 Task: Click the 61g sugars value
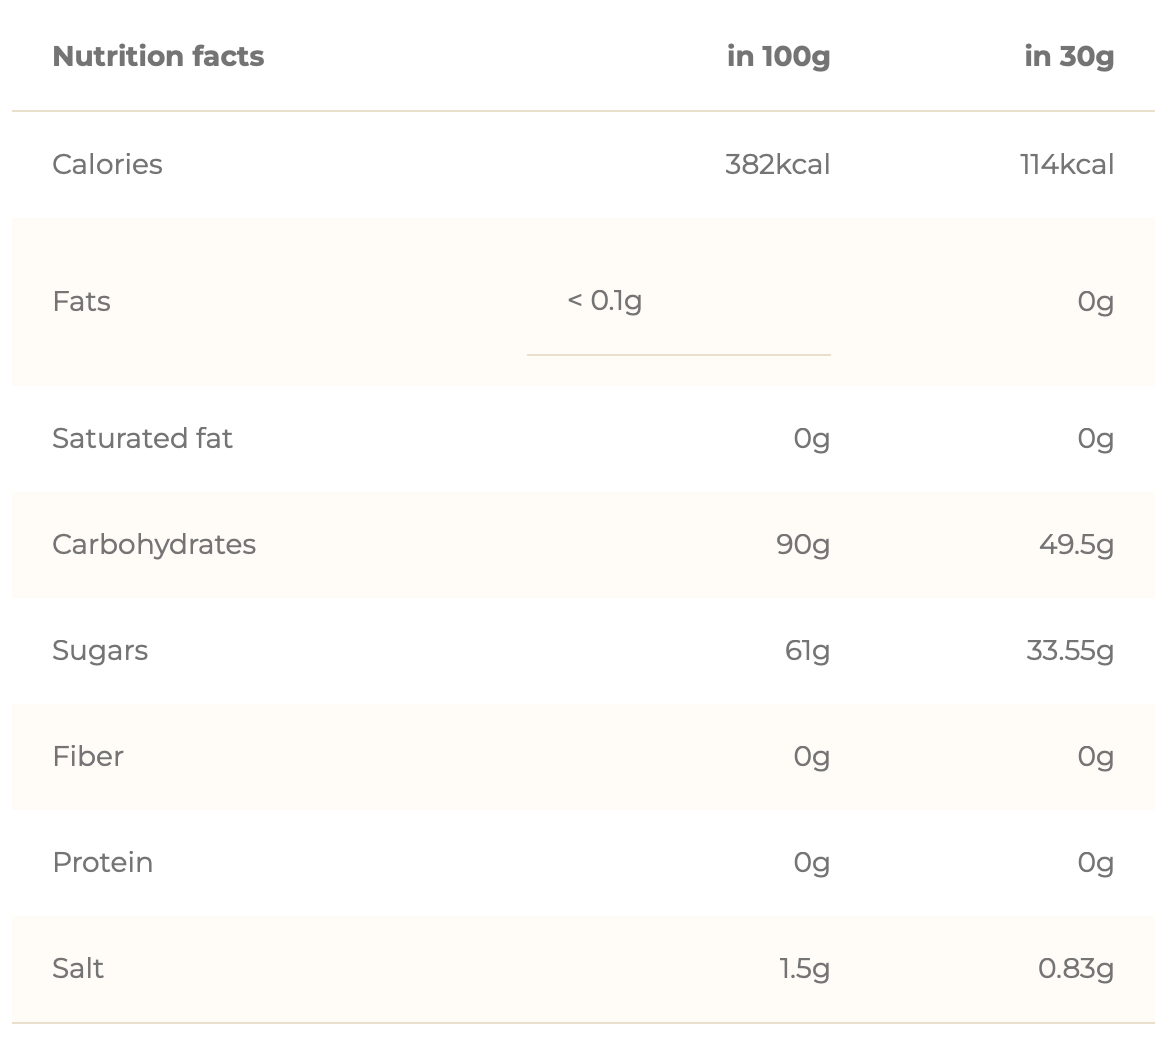(x=807, y=650)
